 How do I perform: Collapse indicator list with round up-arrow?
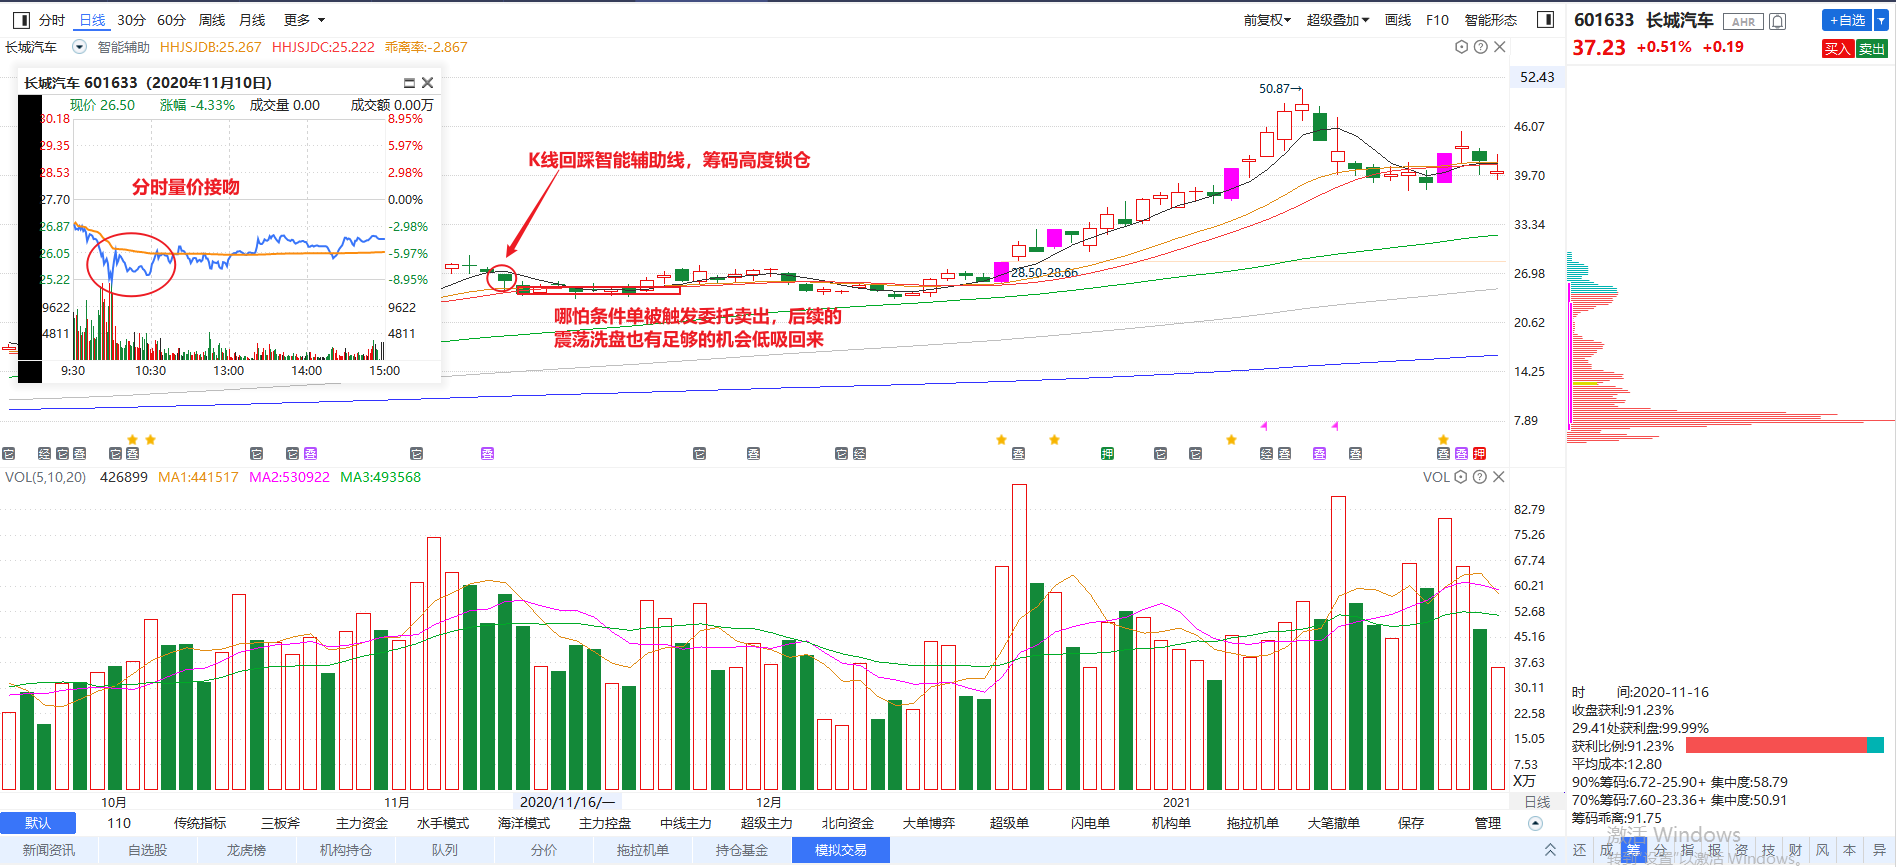pyautogui.click(x=1535, y=823)
